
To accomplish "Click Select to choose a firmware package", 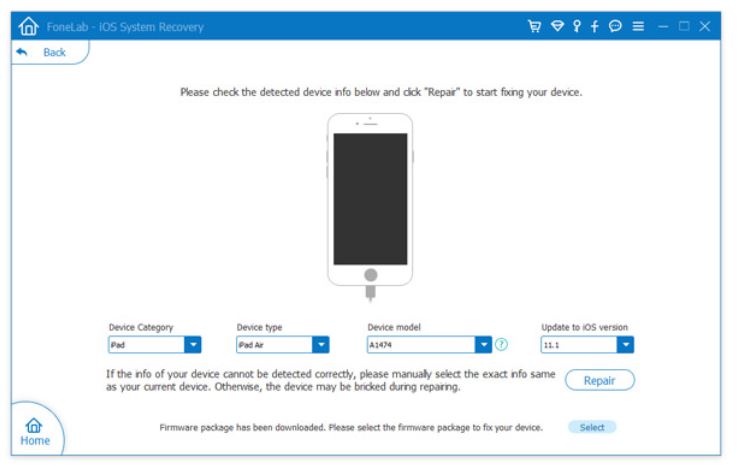I will [592, 427].
